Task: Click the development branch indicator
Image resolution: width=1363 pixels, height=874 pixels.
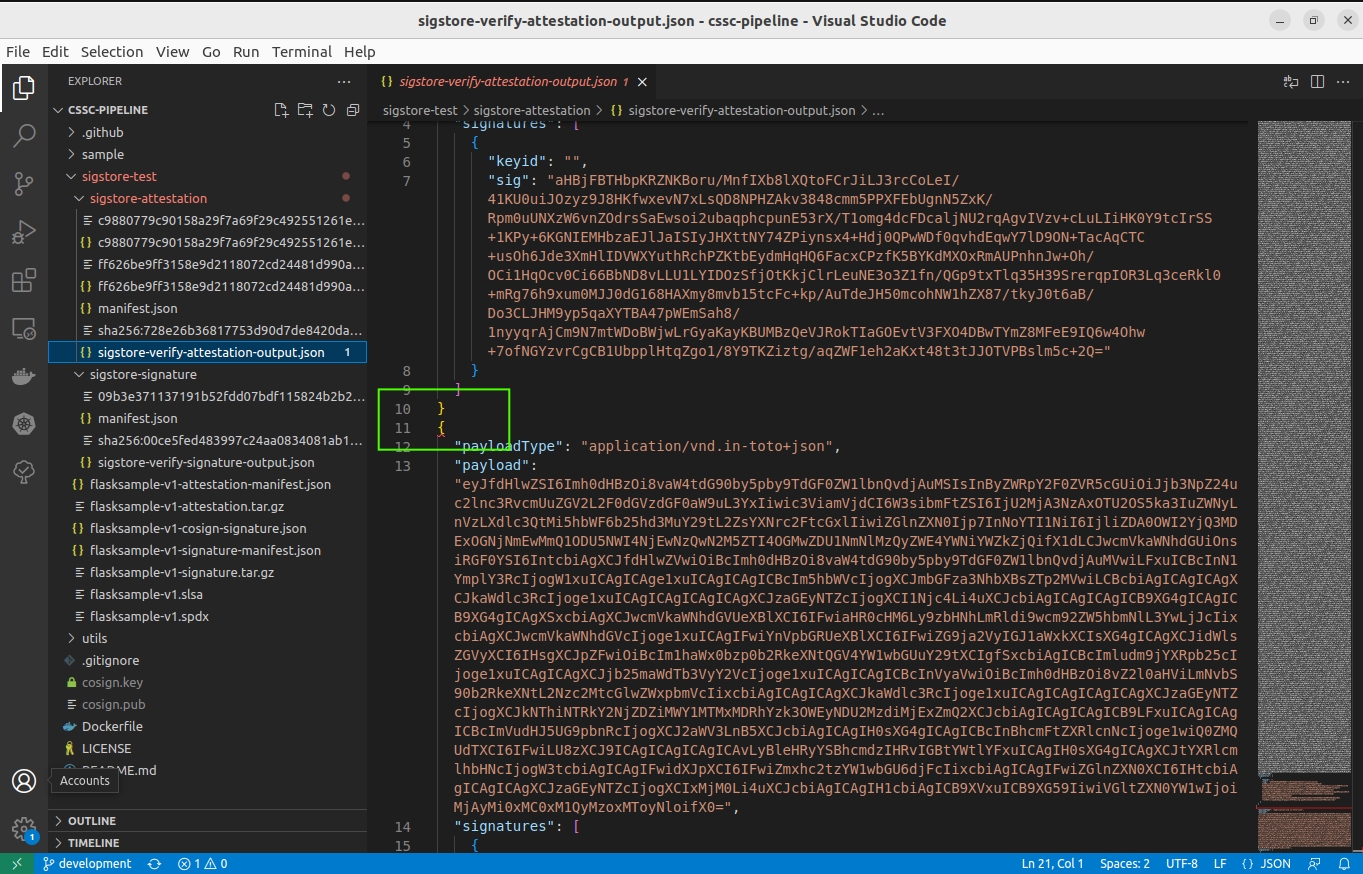Action: click(x=88, y=862)
